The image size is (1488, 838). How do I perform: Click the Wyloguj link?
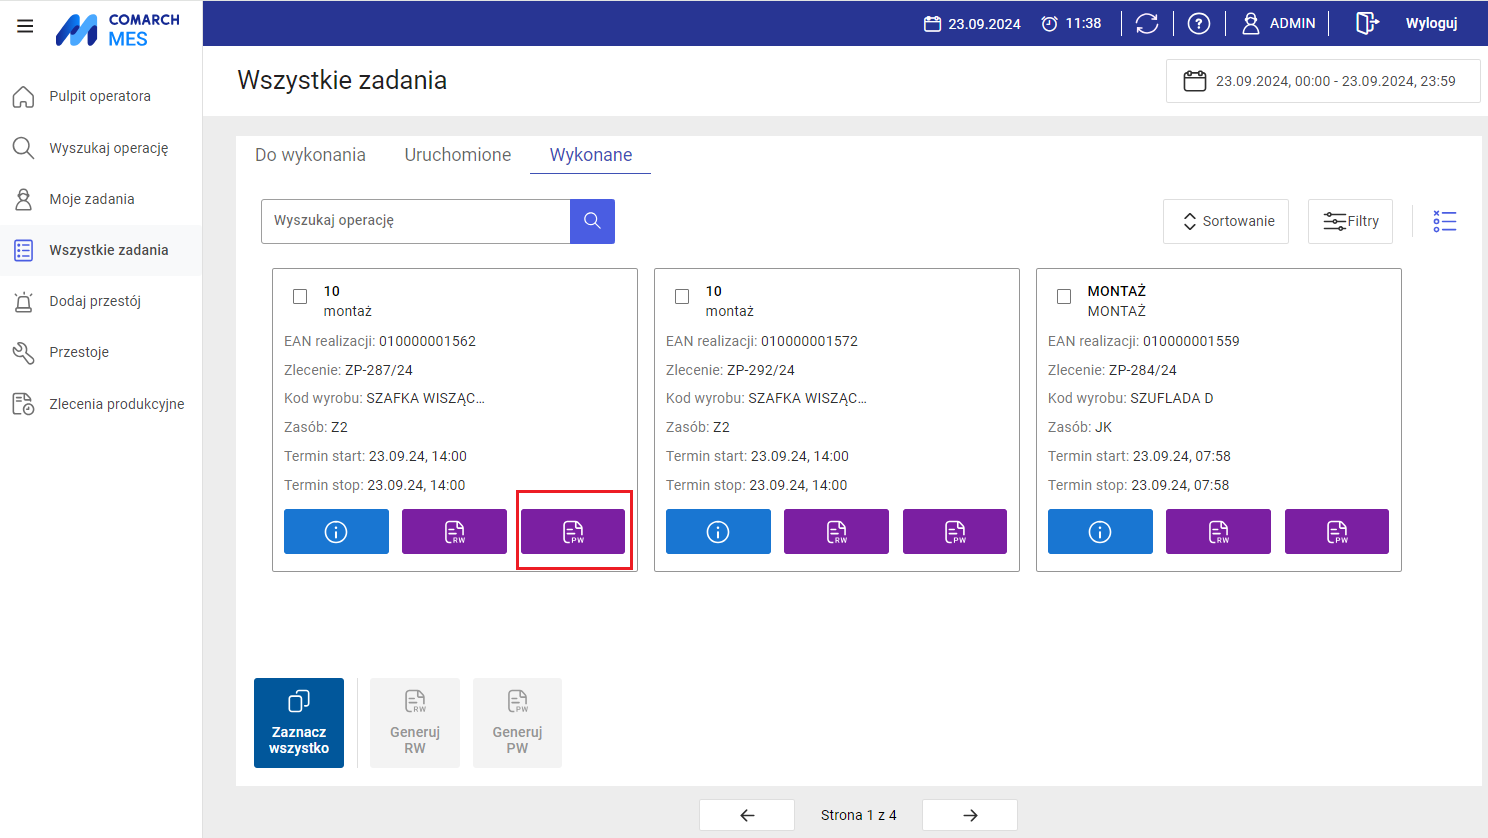click(x=1431, y=23)
